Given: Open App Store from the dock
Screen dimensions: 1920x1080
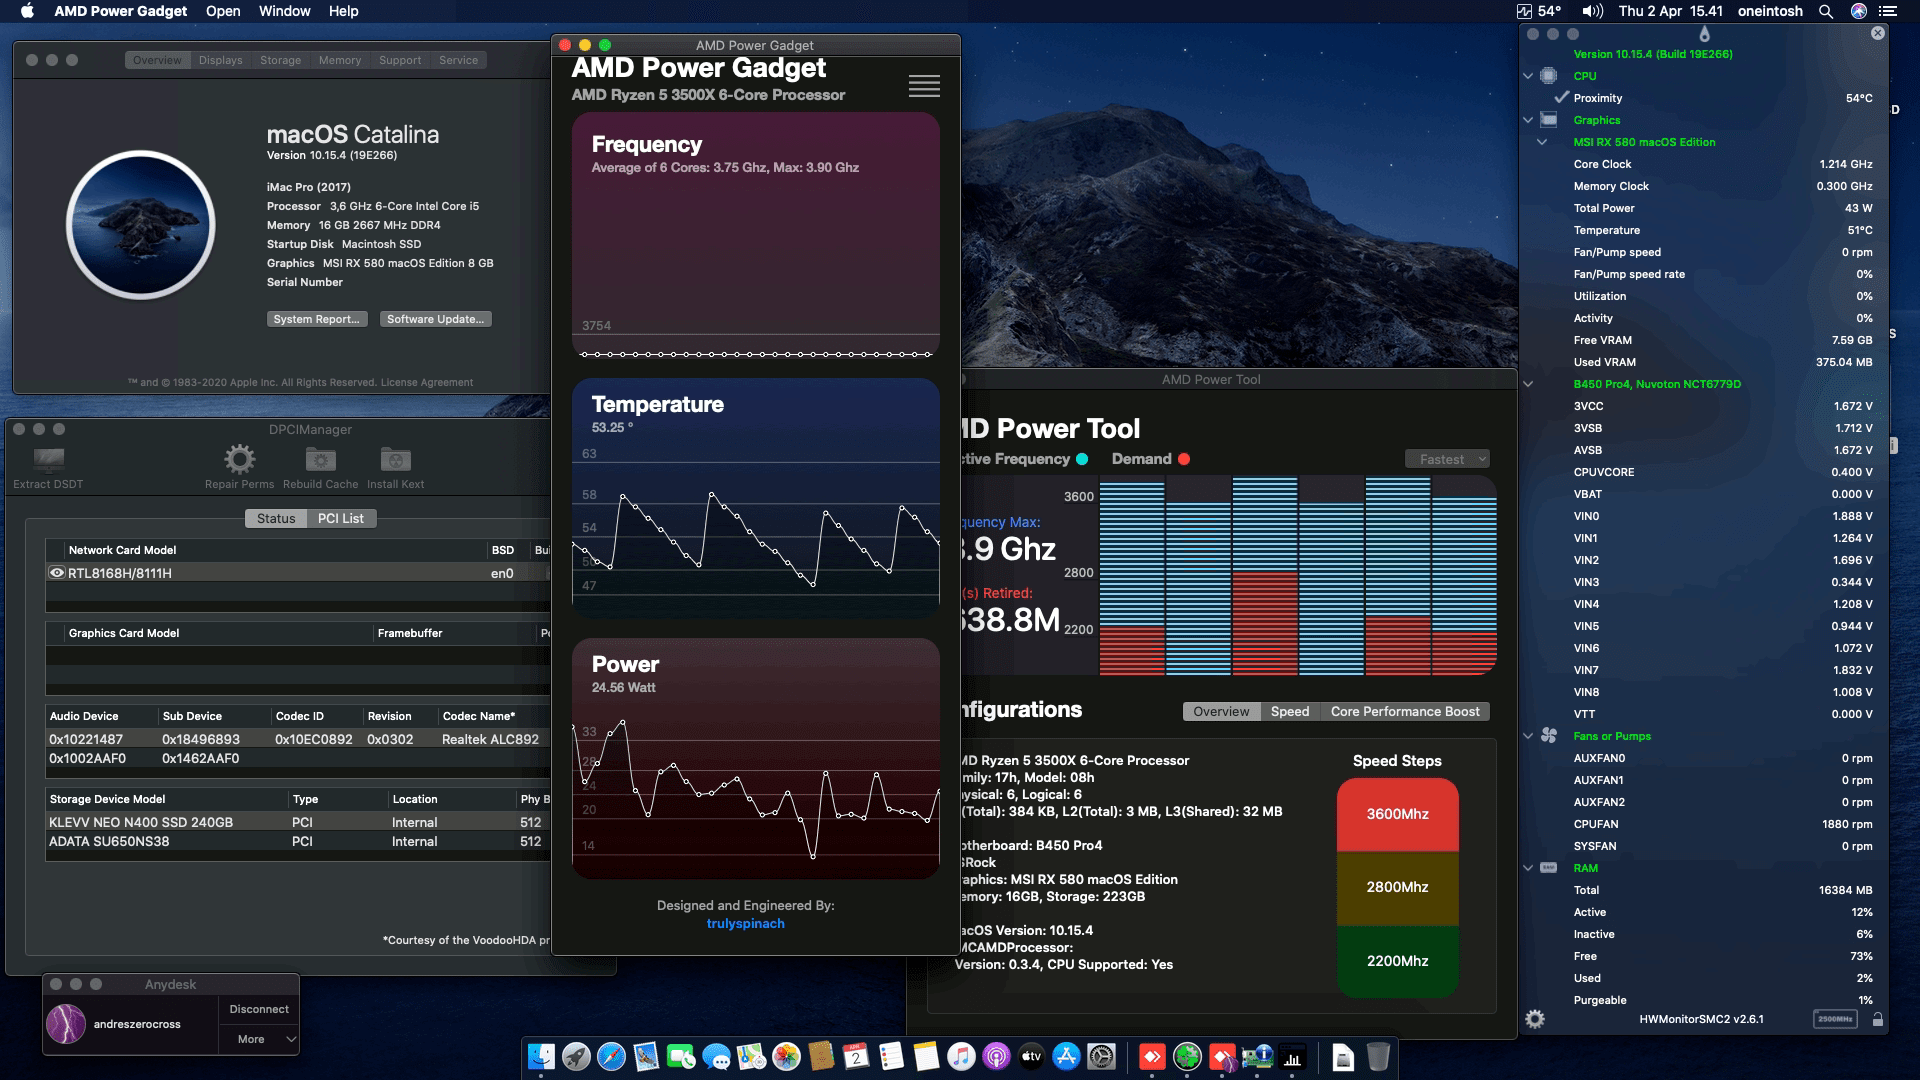Looking at the screenshot, I should [x=1066, y=1056].
